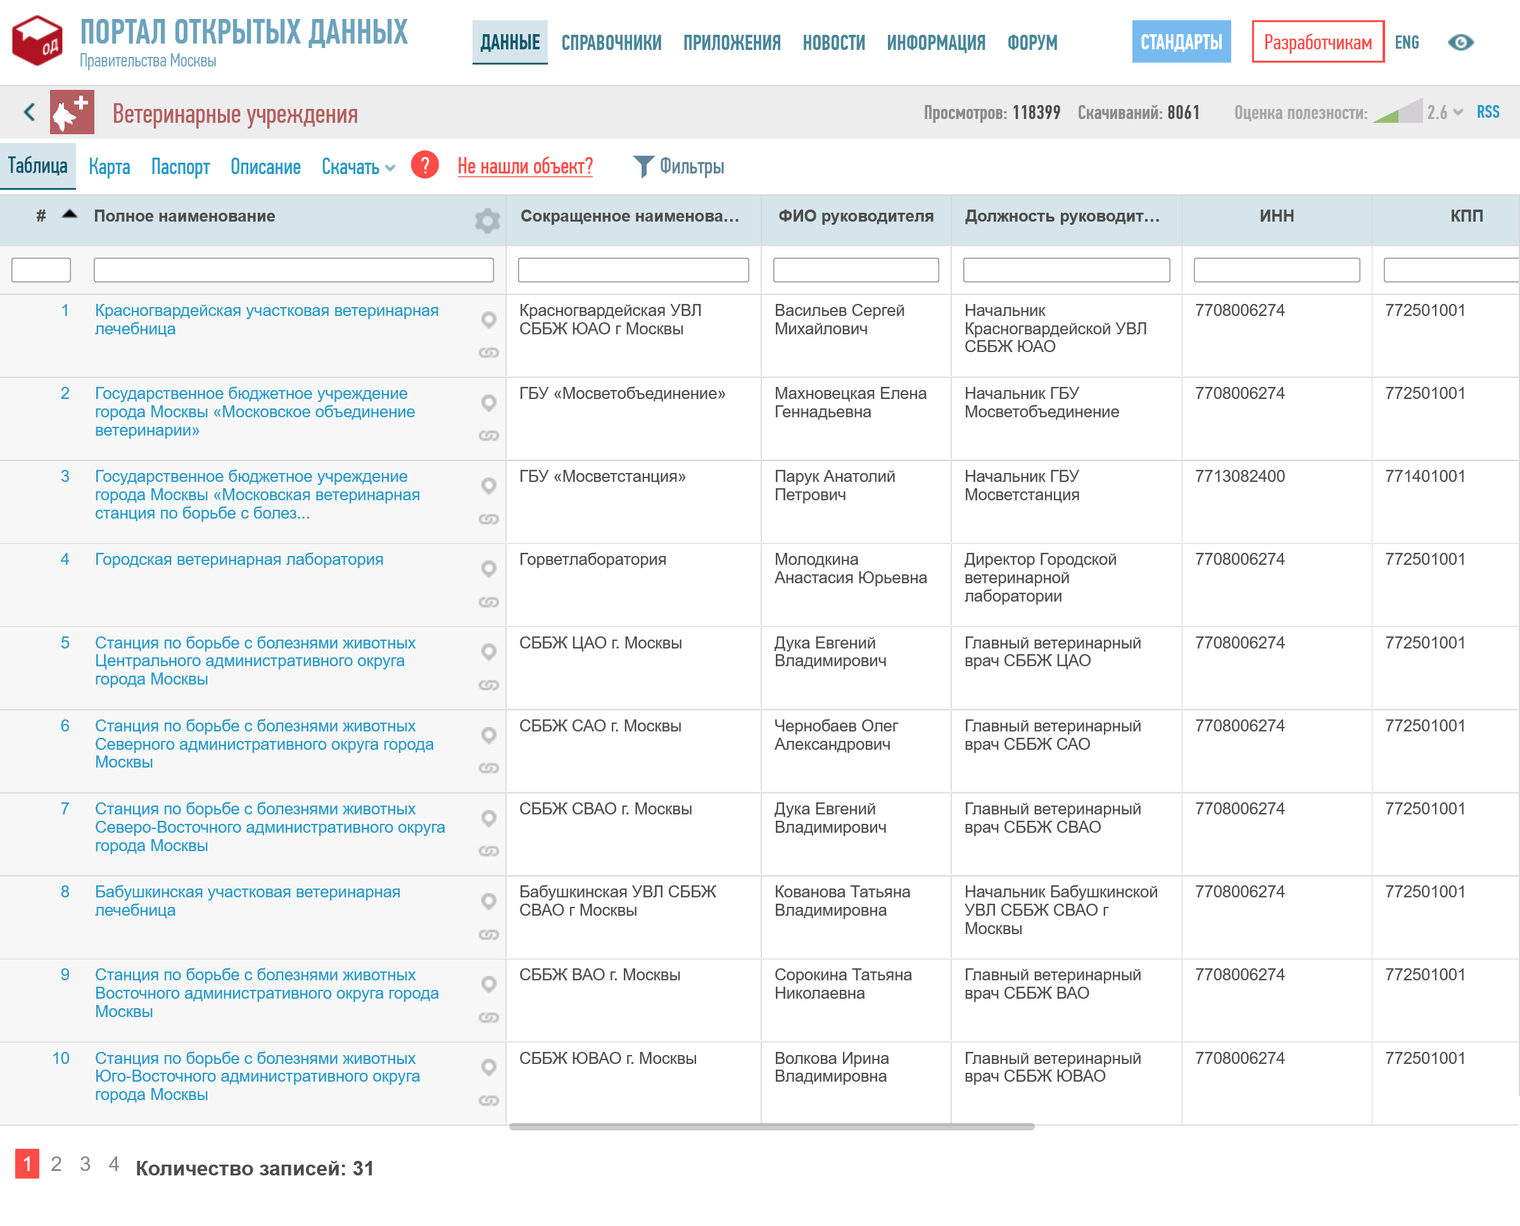Click map pin for row 2 Мосветобъединение
This screenshot has height=1226, width=1520.
[x=489, y=403]
